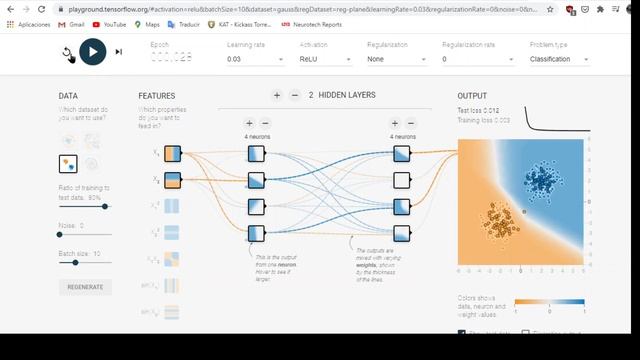Click the Noise slider handle
Screen dimensions: 640x360
coord(60,235)
